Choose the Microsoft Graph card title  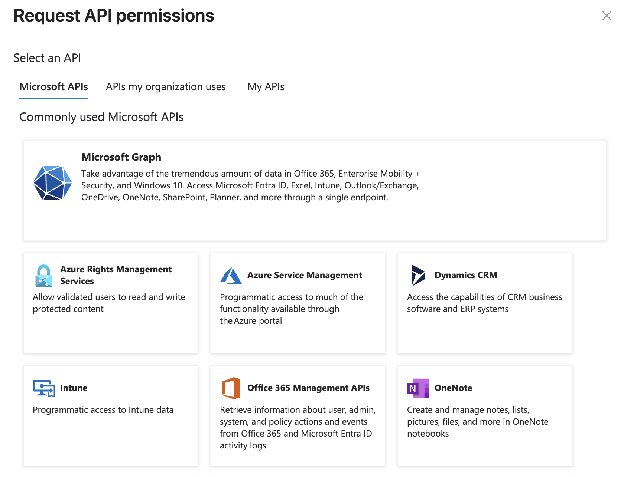[121, 157]
